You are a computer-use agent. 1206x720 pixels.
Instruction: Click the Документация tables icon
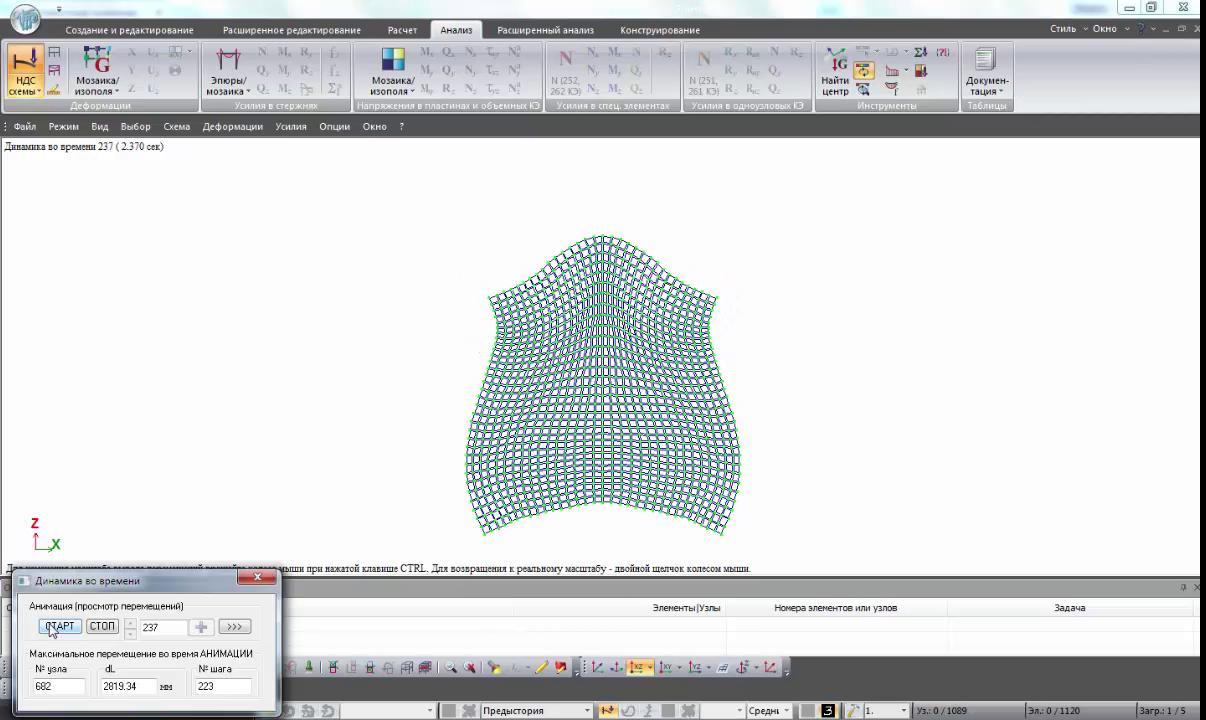986,70
